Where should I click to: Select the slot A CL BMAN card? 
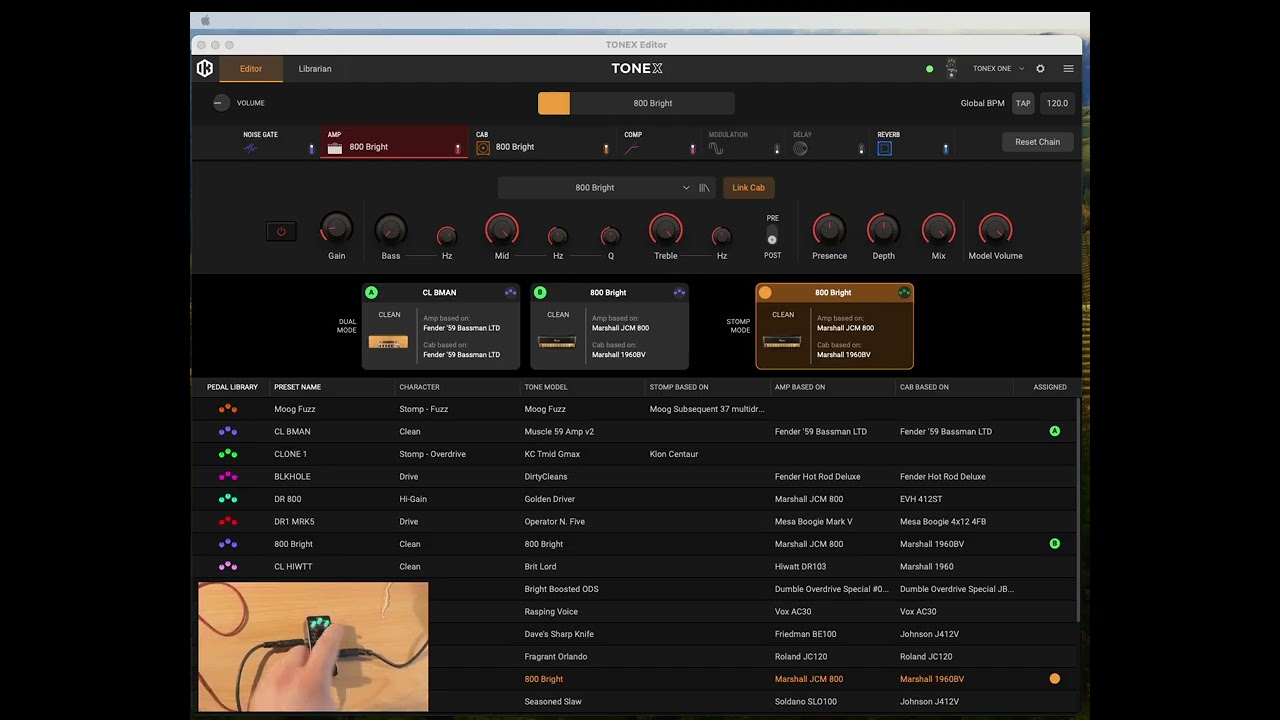[x=441, y=327]
